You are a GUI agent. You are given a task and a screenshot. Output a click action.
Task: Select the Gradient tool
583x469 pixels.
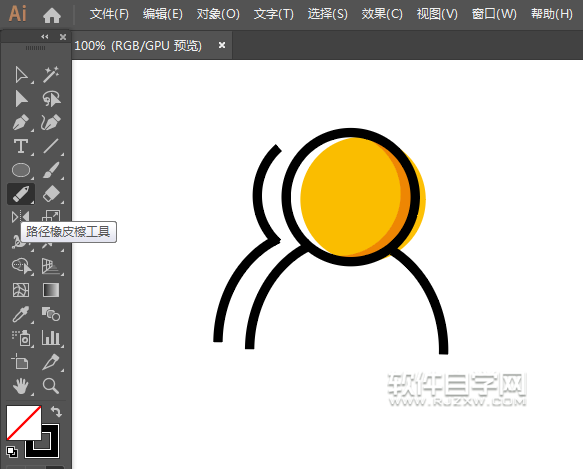click(51, 290)
